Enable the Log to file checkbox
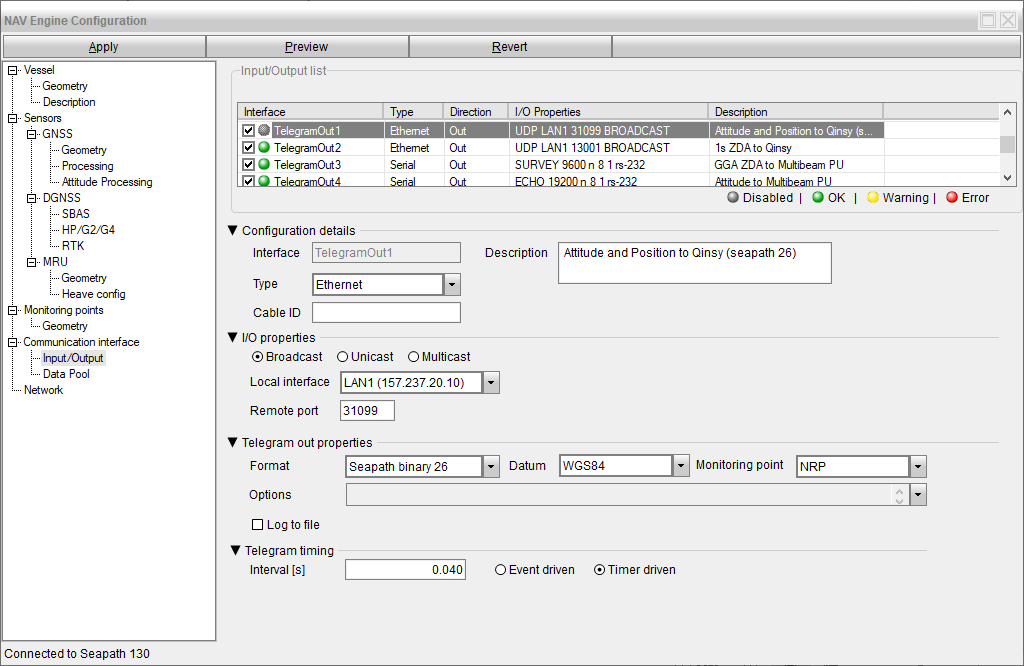The image size is (1024, 666). point(258,525)
